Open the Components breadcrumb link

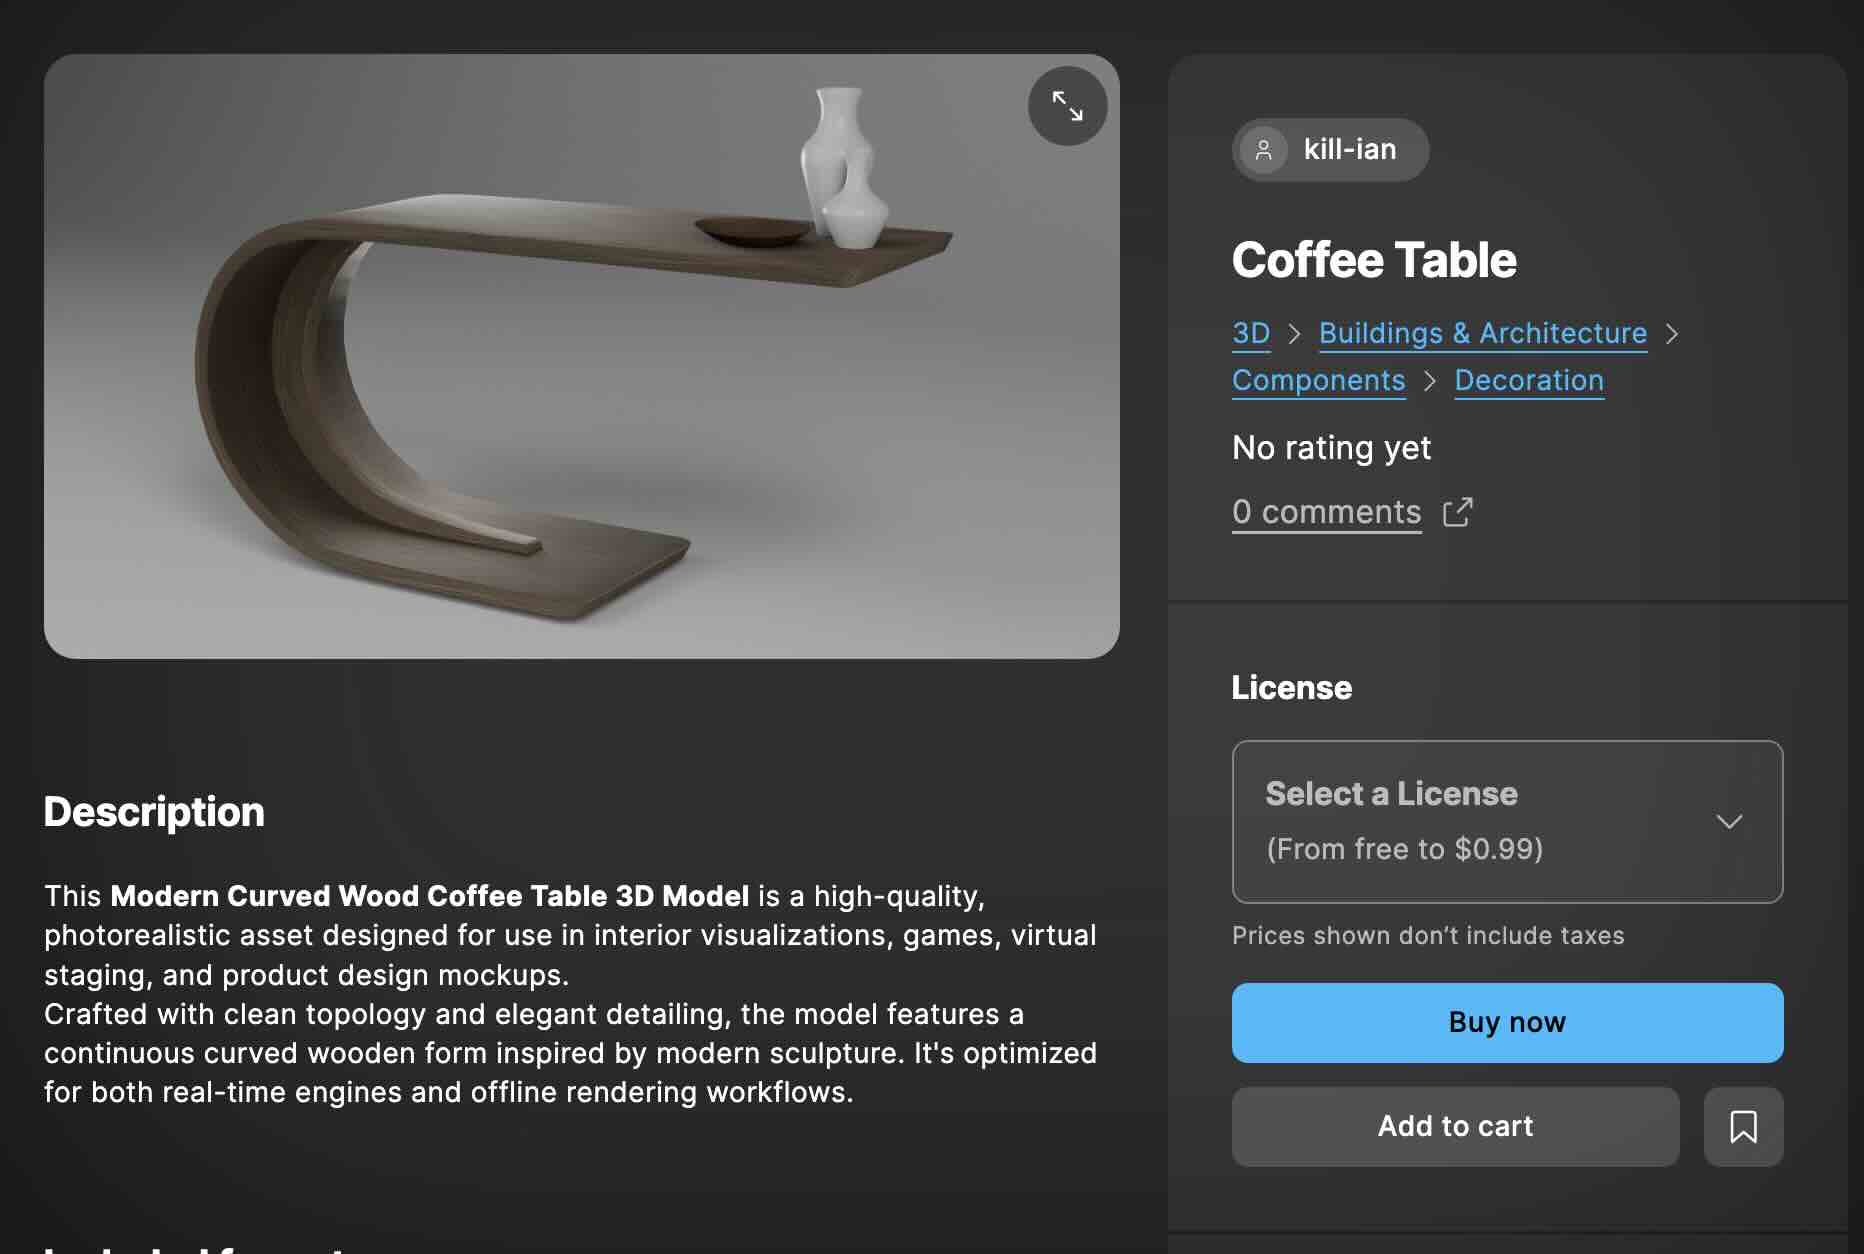(x=1318, y=381)
